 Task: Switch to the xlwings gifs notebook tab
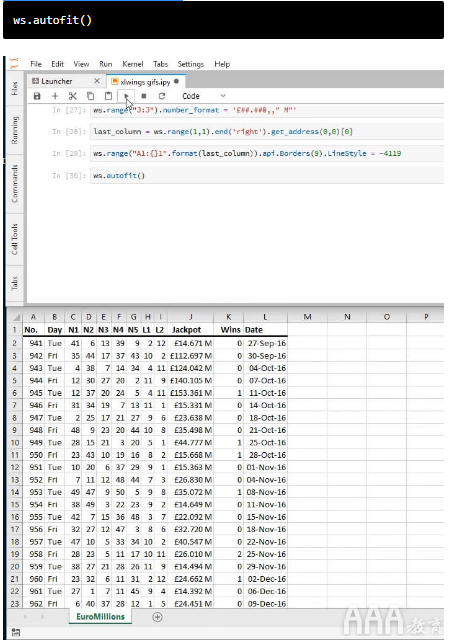click(x=145, y=82)
